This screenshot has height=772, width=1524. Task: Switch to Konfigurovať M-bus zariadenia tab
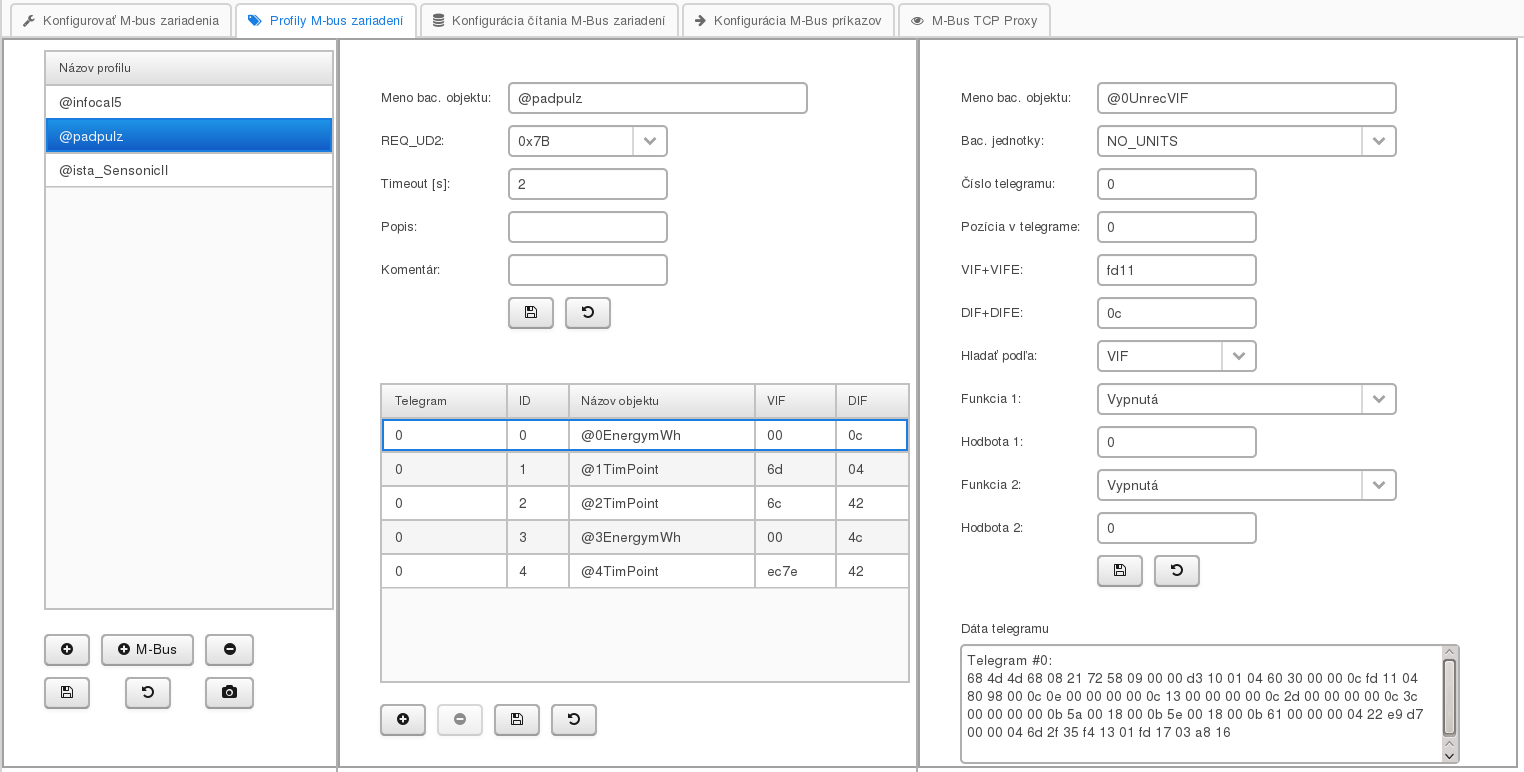click(x=120, y=20)
